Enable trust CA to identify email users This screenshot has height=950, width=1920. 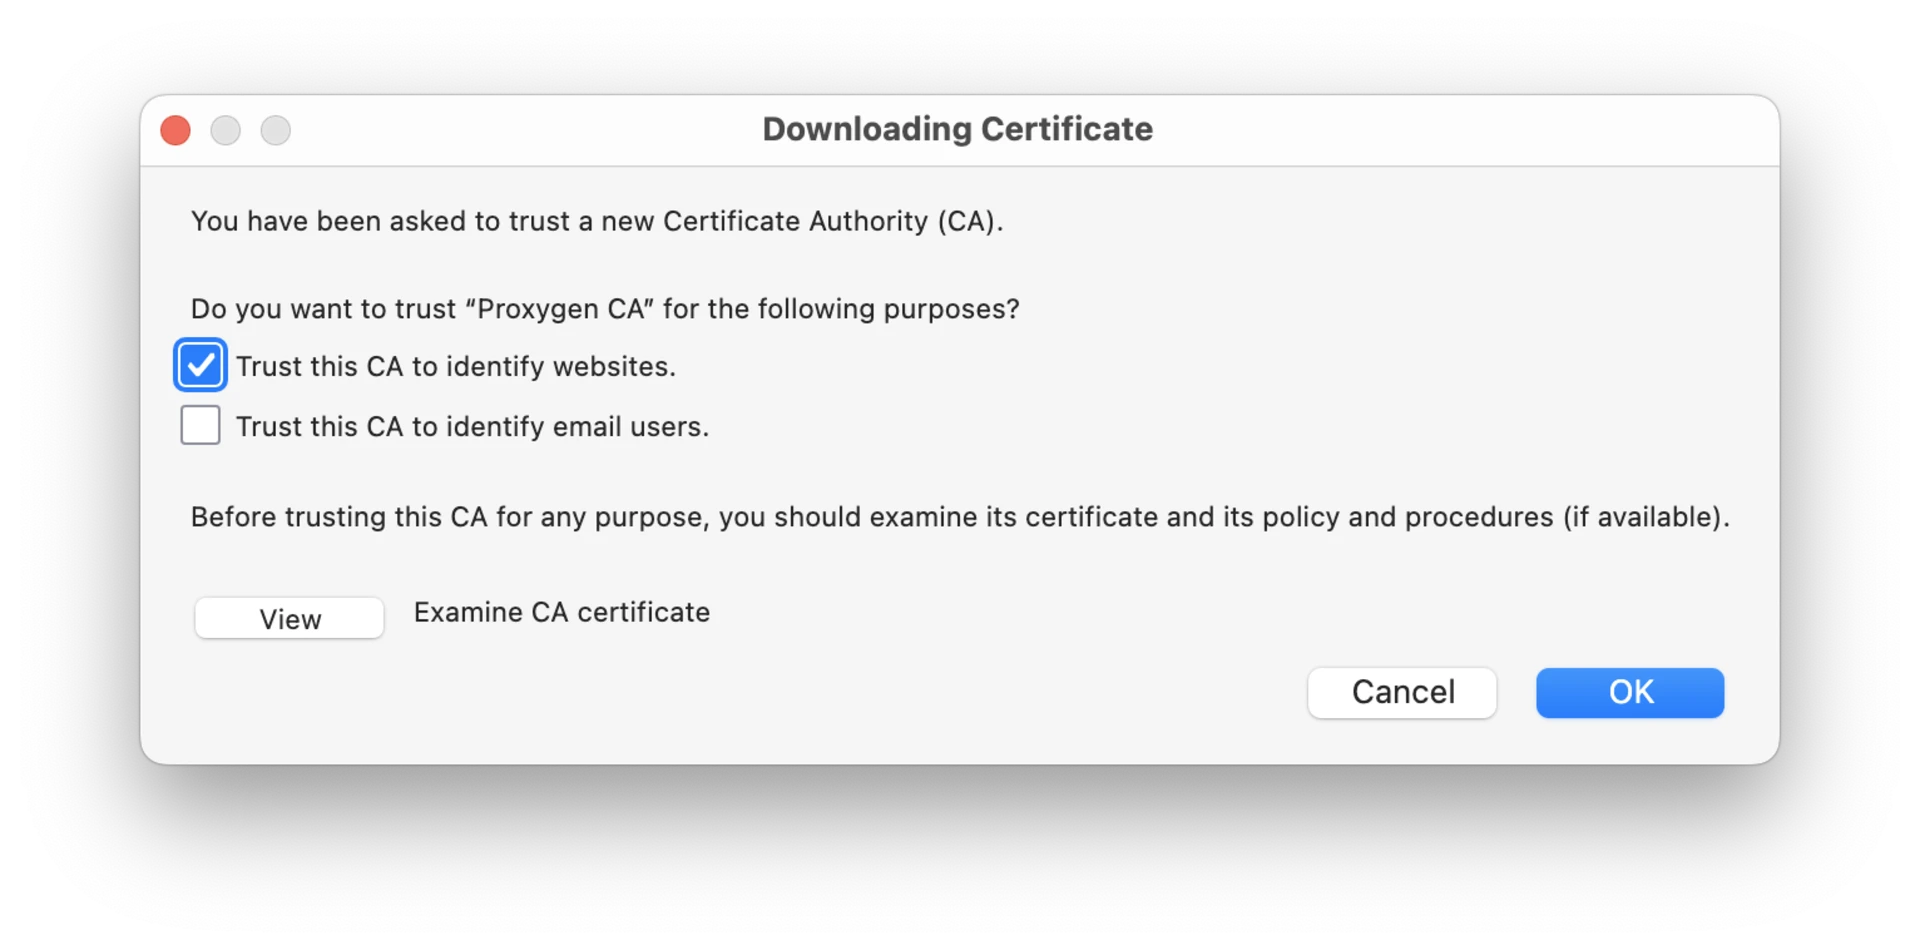pos(200,425)
